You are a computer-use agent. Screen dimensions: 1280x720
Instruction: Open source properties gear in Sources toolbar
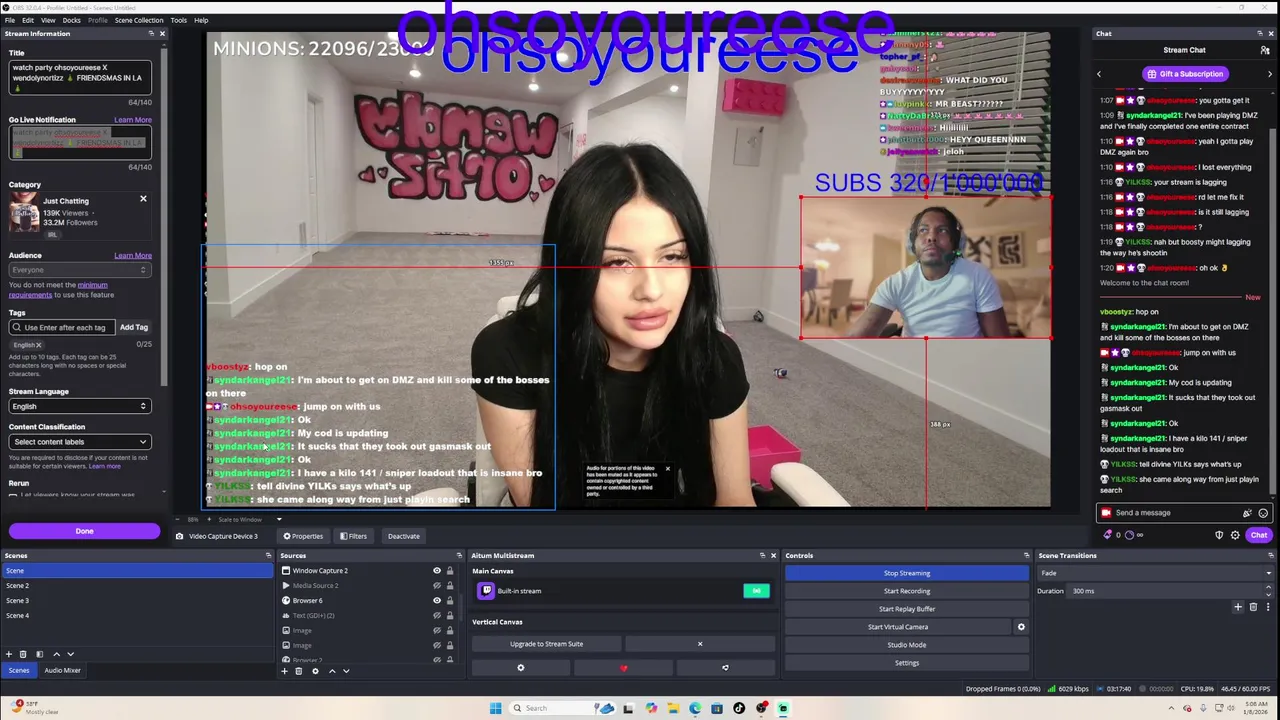click(x=315, y=671)
